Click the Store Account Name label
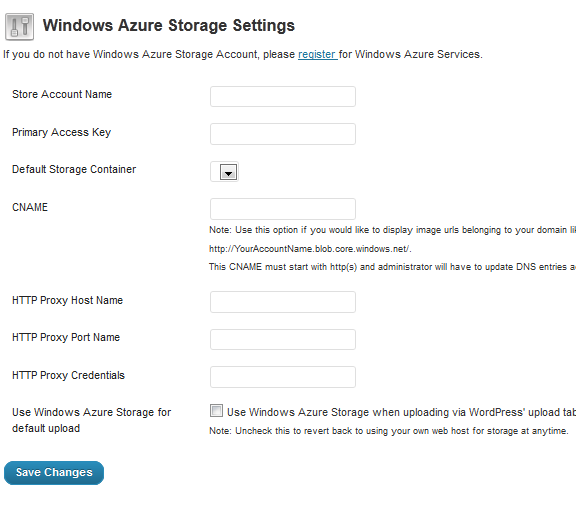The height and width of the screenshot is (522, 576). tap(62, 94)
